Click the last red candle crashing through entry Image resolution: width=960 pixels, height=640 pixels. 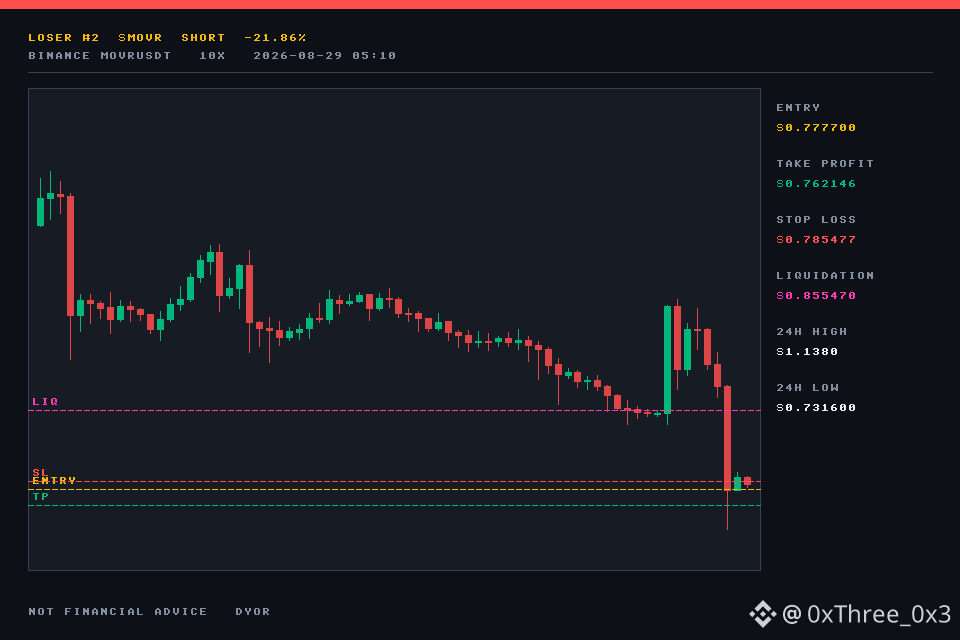pos(727,438)
